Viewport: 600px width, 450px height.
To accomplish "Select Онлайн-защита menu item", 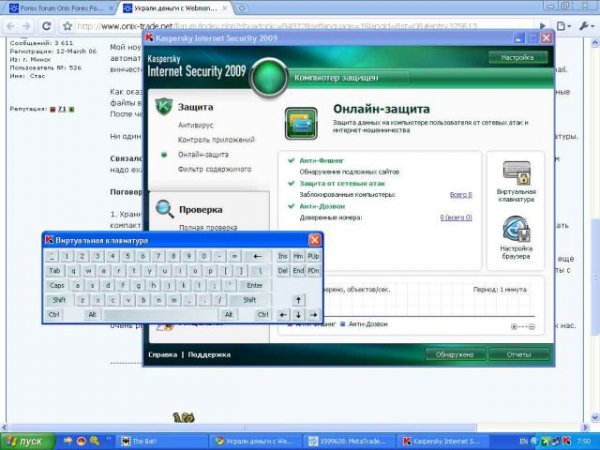I will pyautogui.click(x=203, y=155).
